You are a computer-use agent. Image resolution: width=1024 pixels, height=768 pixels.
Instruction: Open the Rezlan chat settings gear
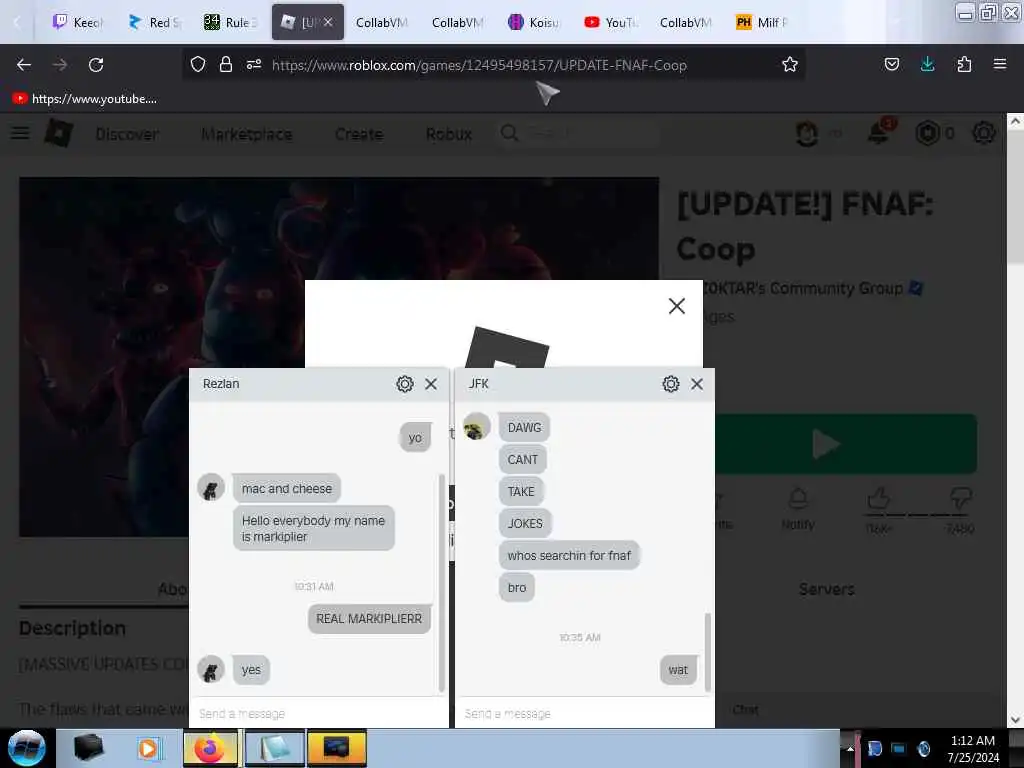point(405,384)
